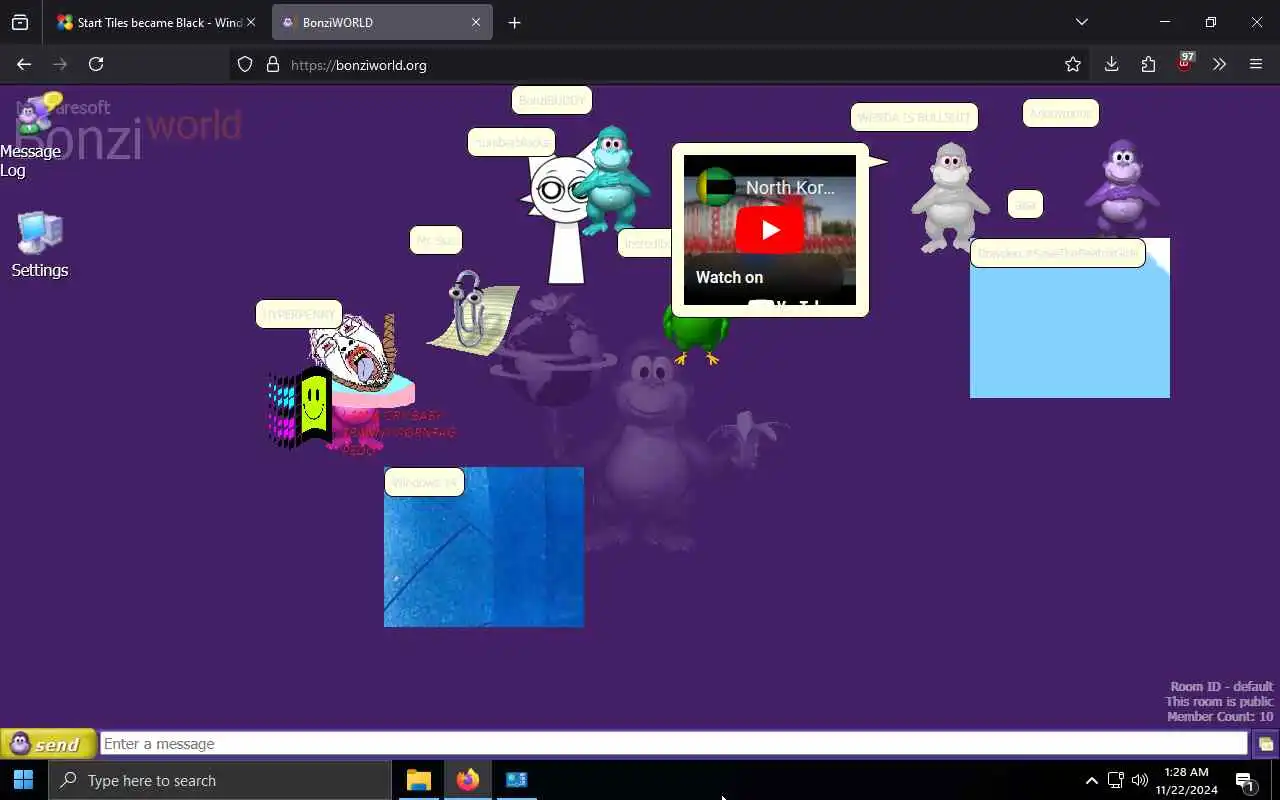The height and width of the screenshot is (800, 1280).
Task: Open the Settings computer icon
Action: pos(40,243)
